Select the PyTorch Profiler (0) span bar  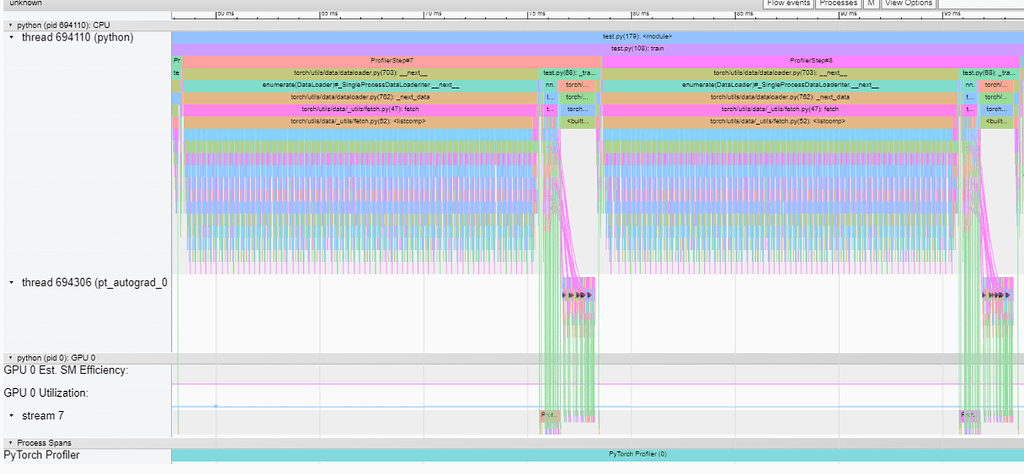coord(598,454)
